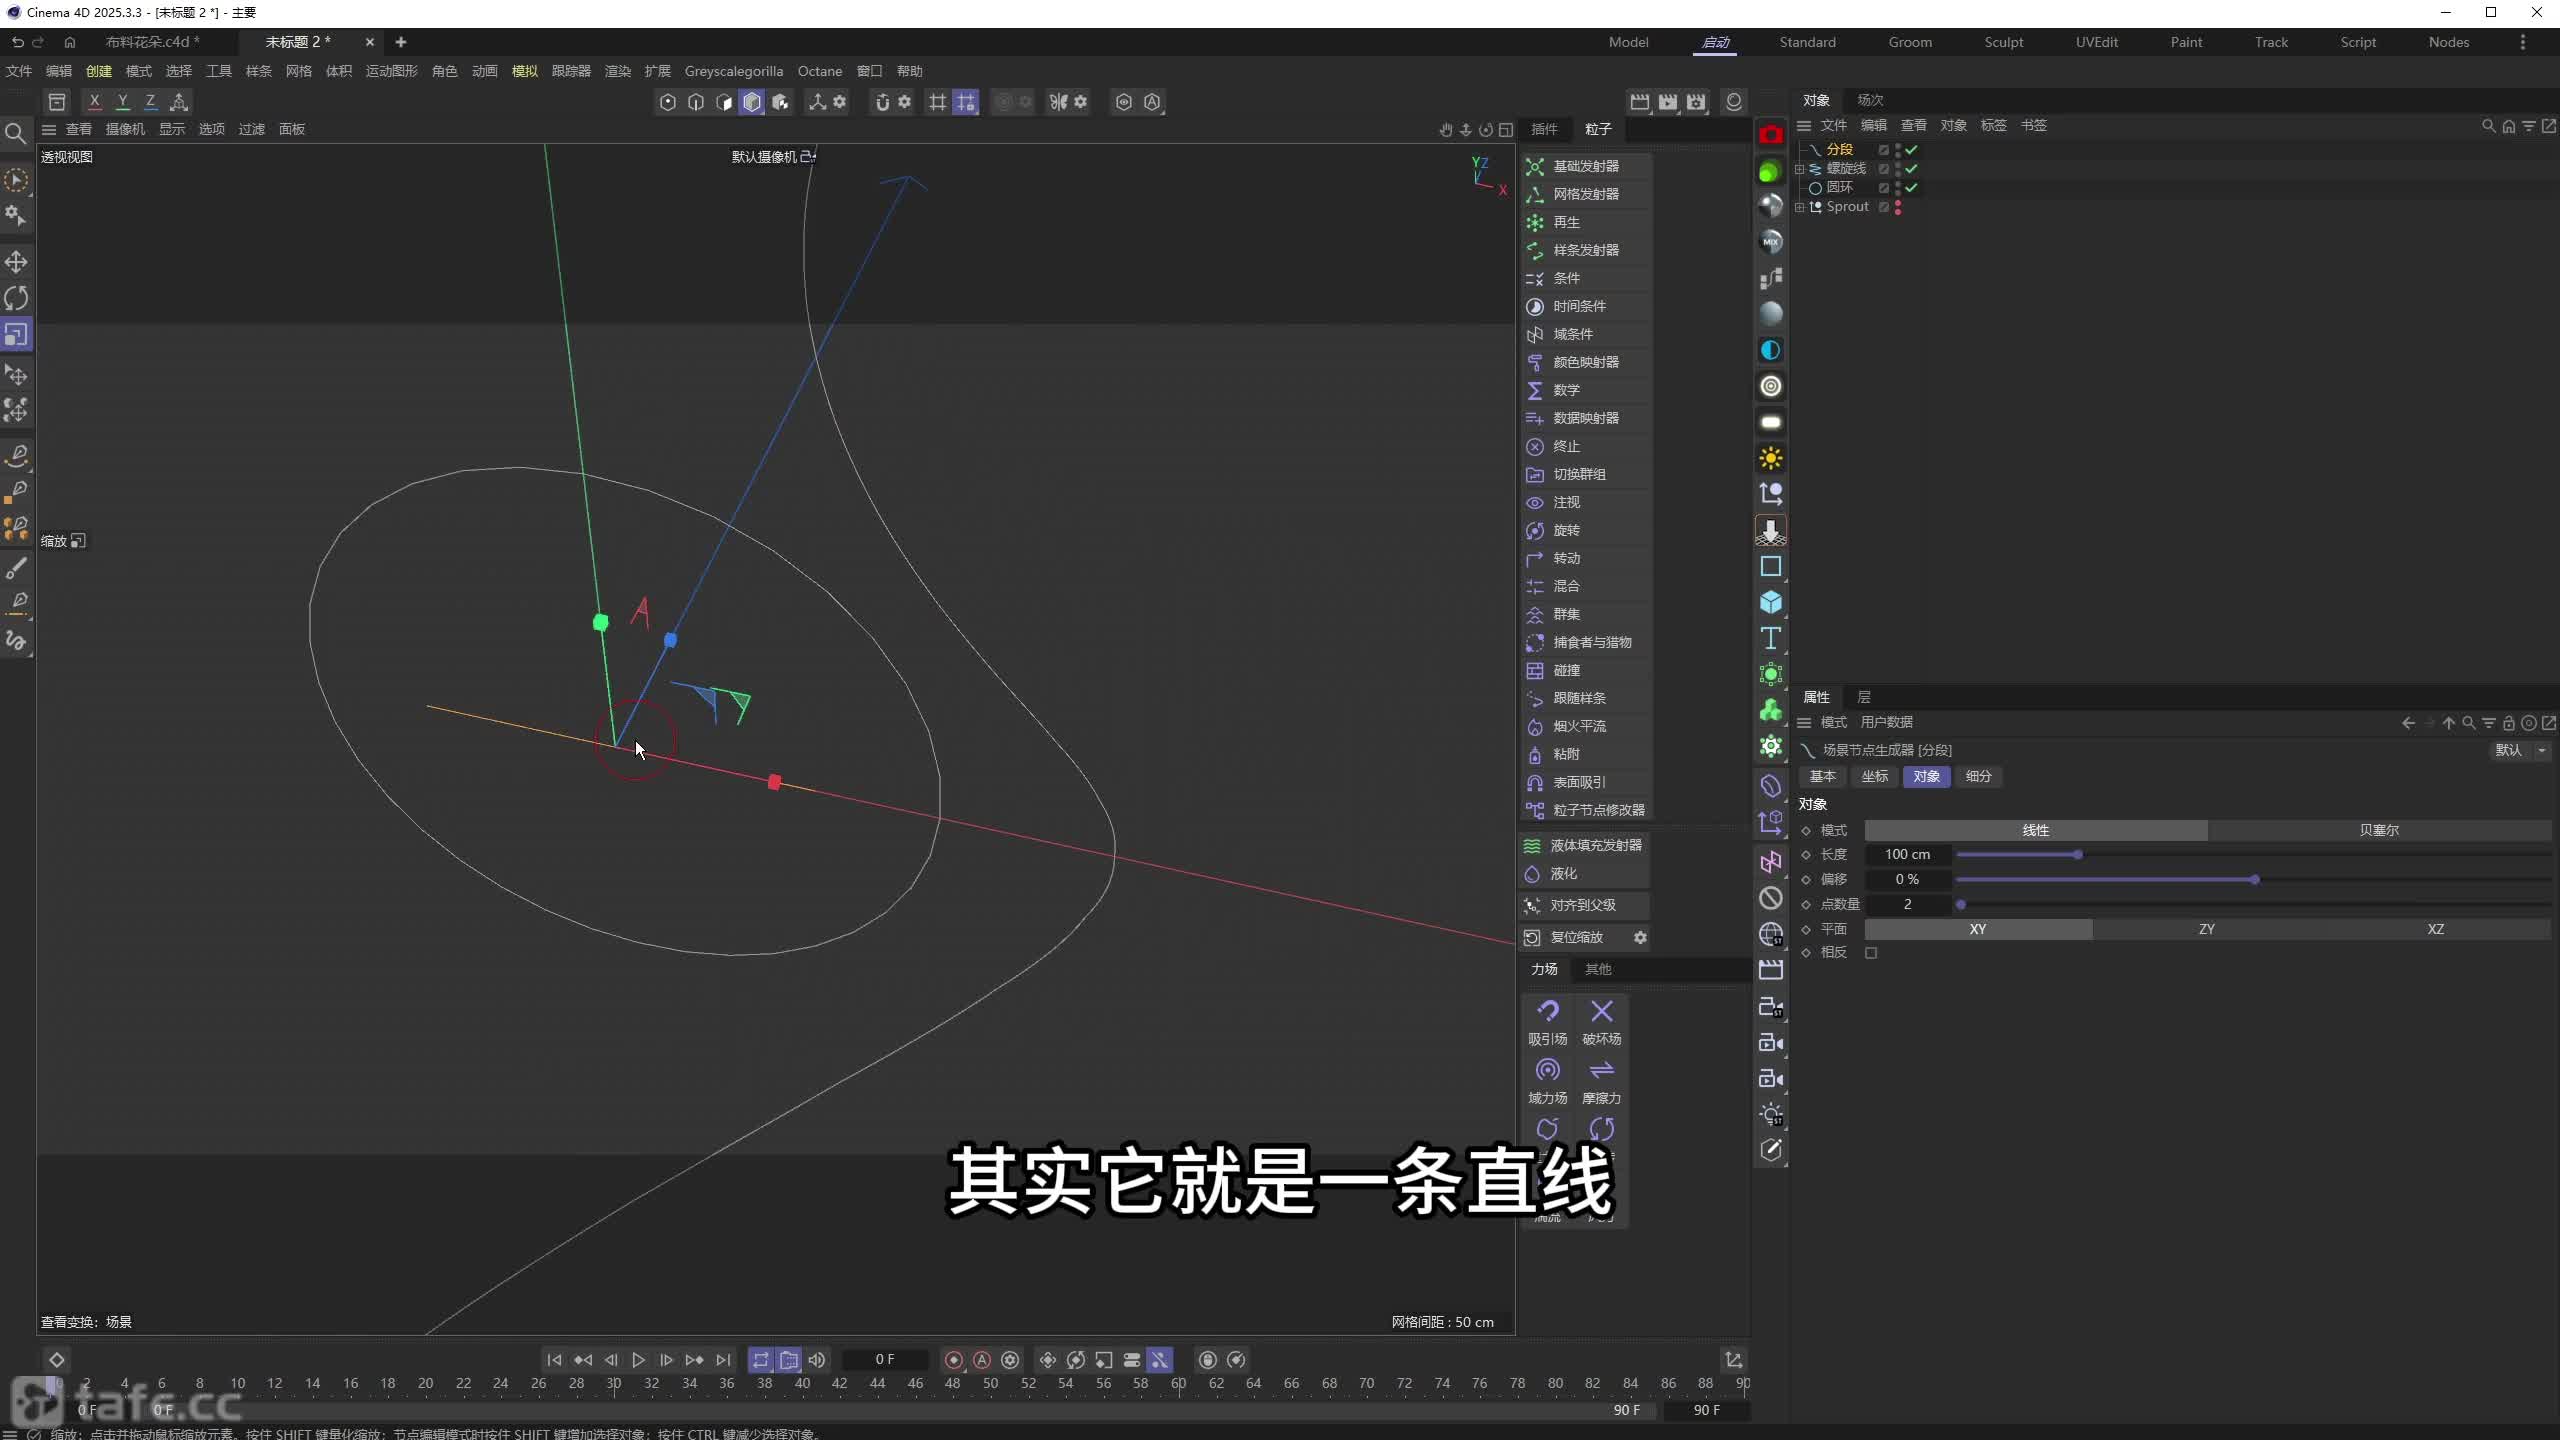Click the Text object icon
The height and width of the screenshot is (1440, 2560).
coord(1770,638)
